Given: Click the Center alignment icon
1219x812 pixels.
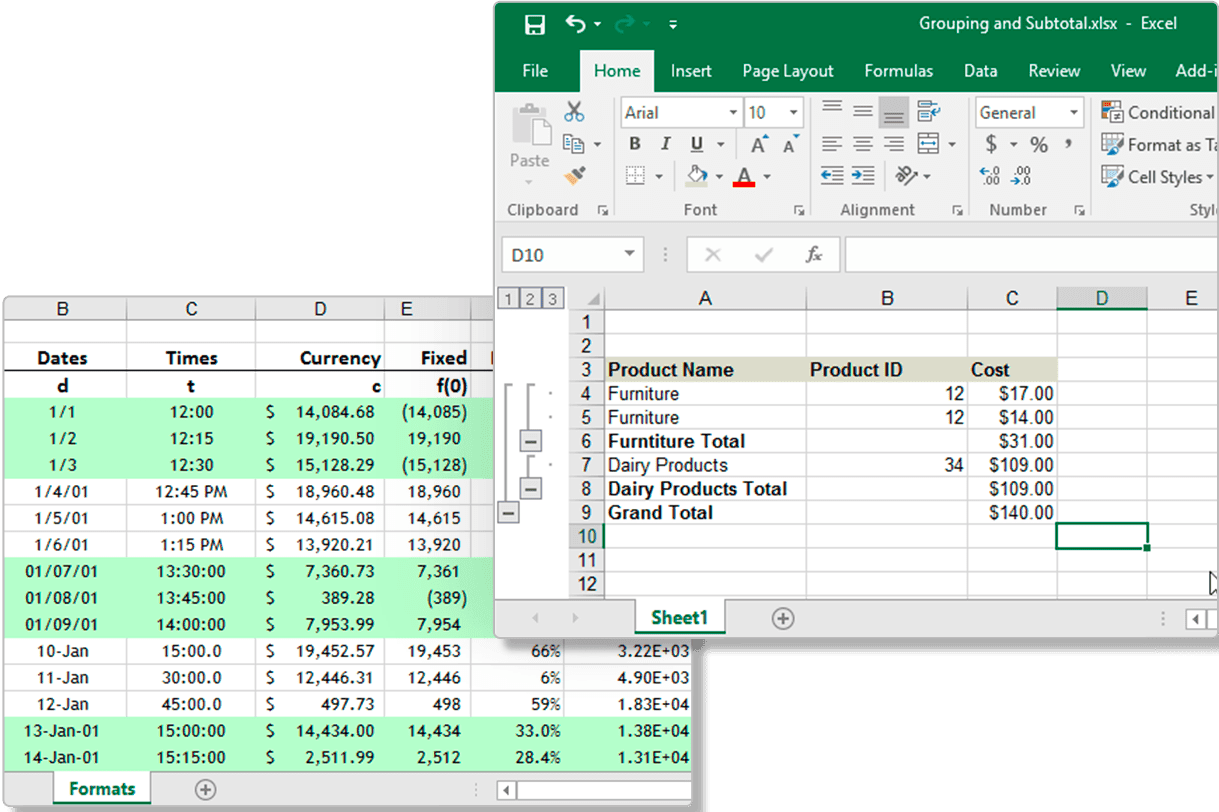Looking at the screenshot, I should pos(863,144).
